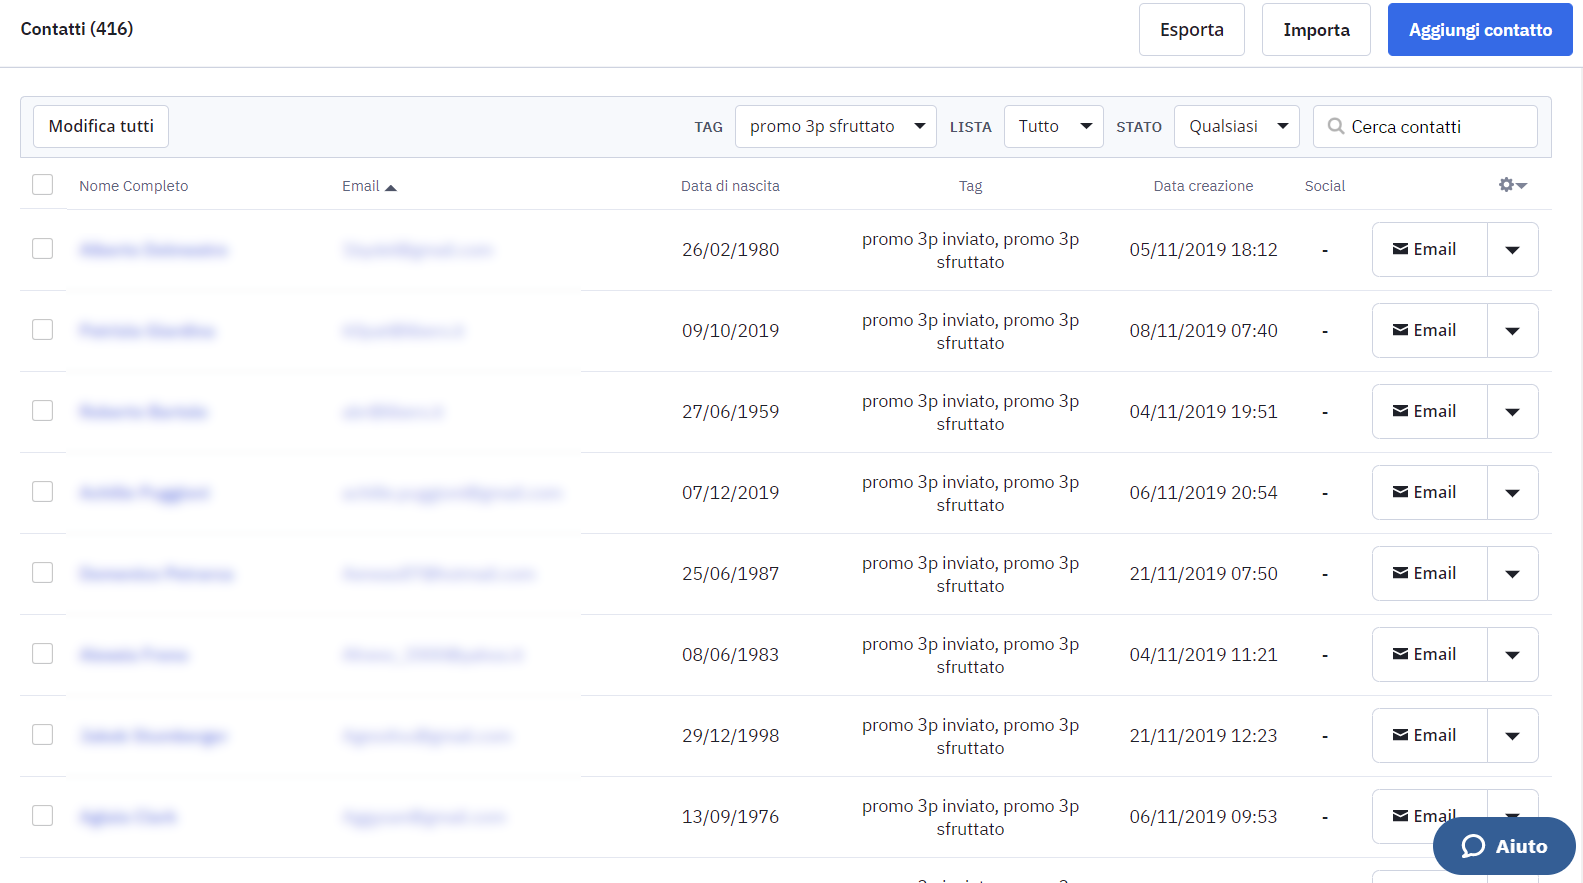Click the search magnifier icon
1583x883 pixels.
(x=1335, y=126)
